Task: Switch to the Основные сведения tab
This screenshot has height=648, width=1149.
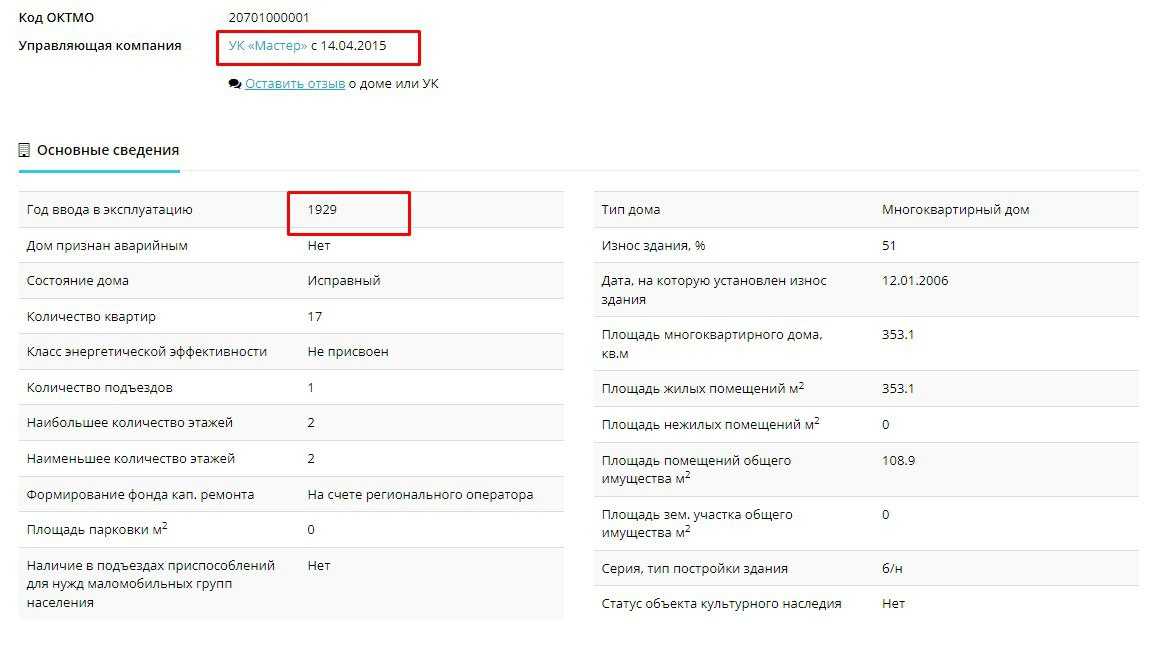Action: pyautogui.click(x=107, y=150)
